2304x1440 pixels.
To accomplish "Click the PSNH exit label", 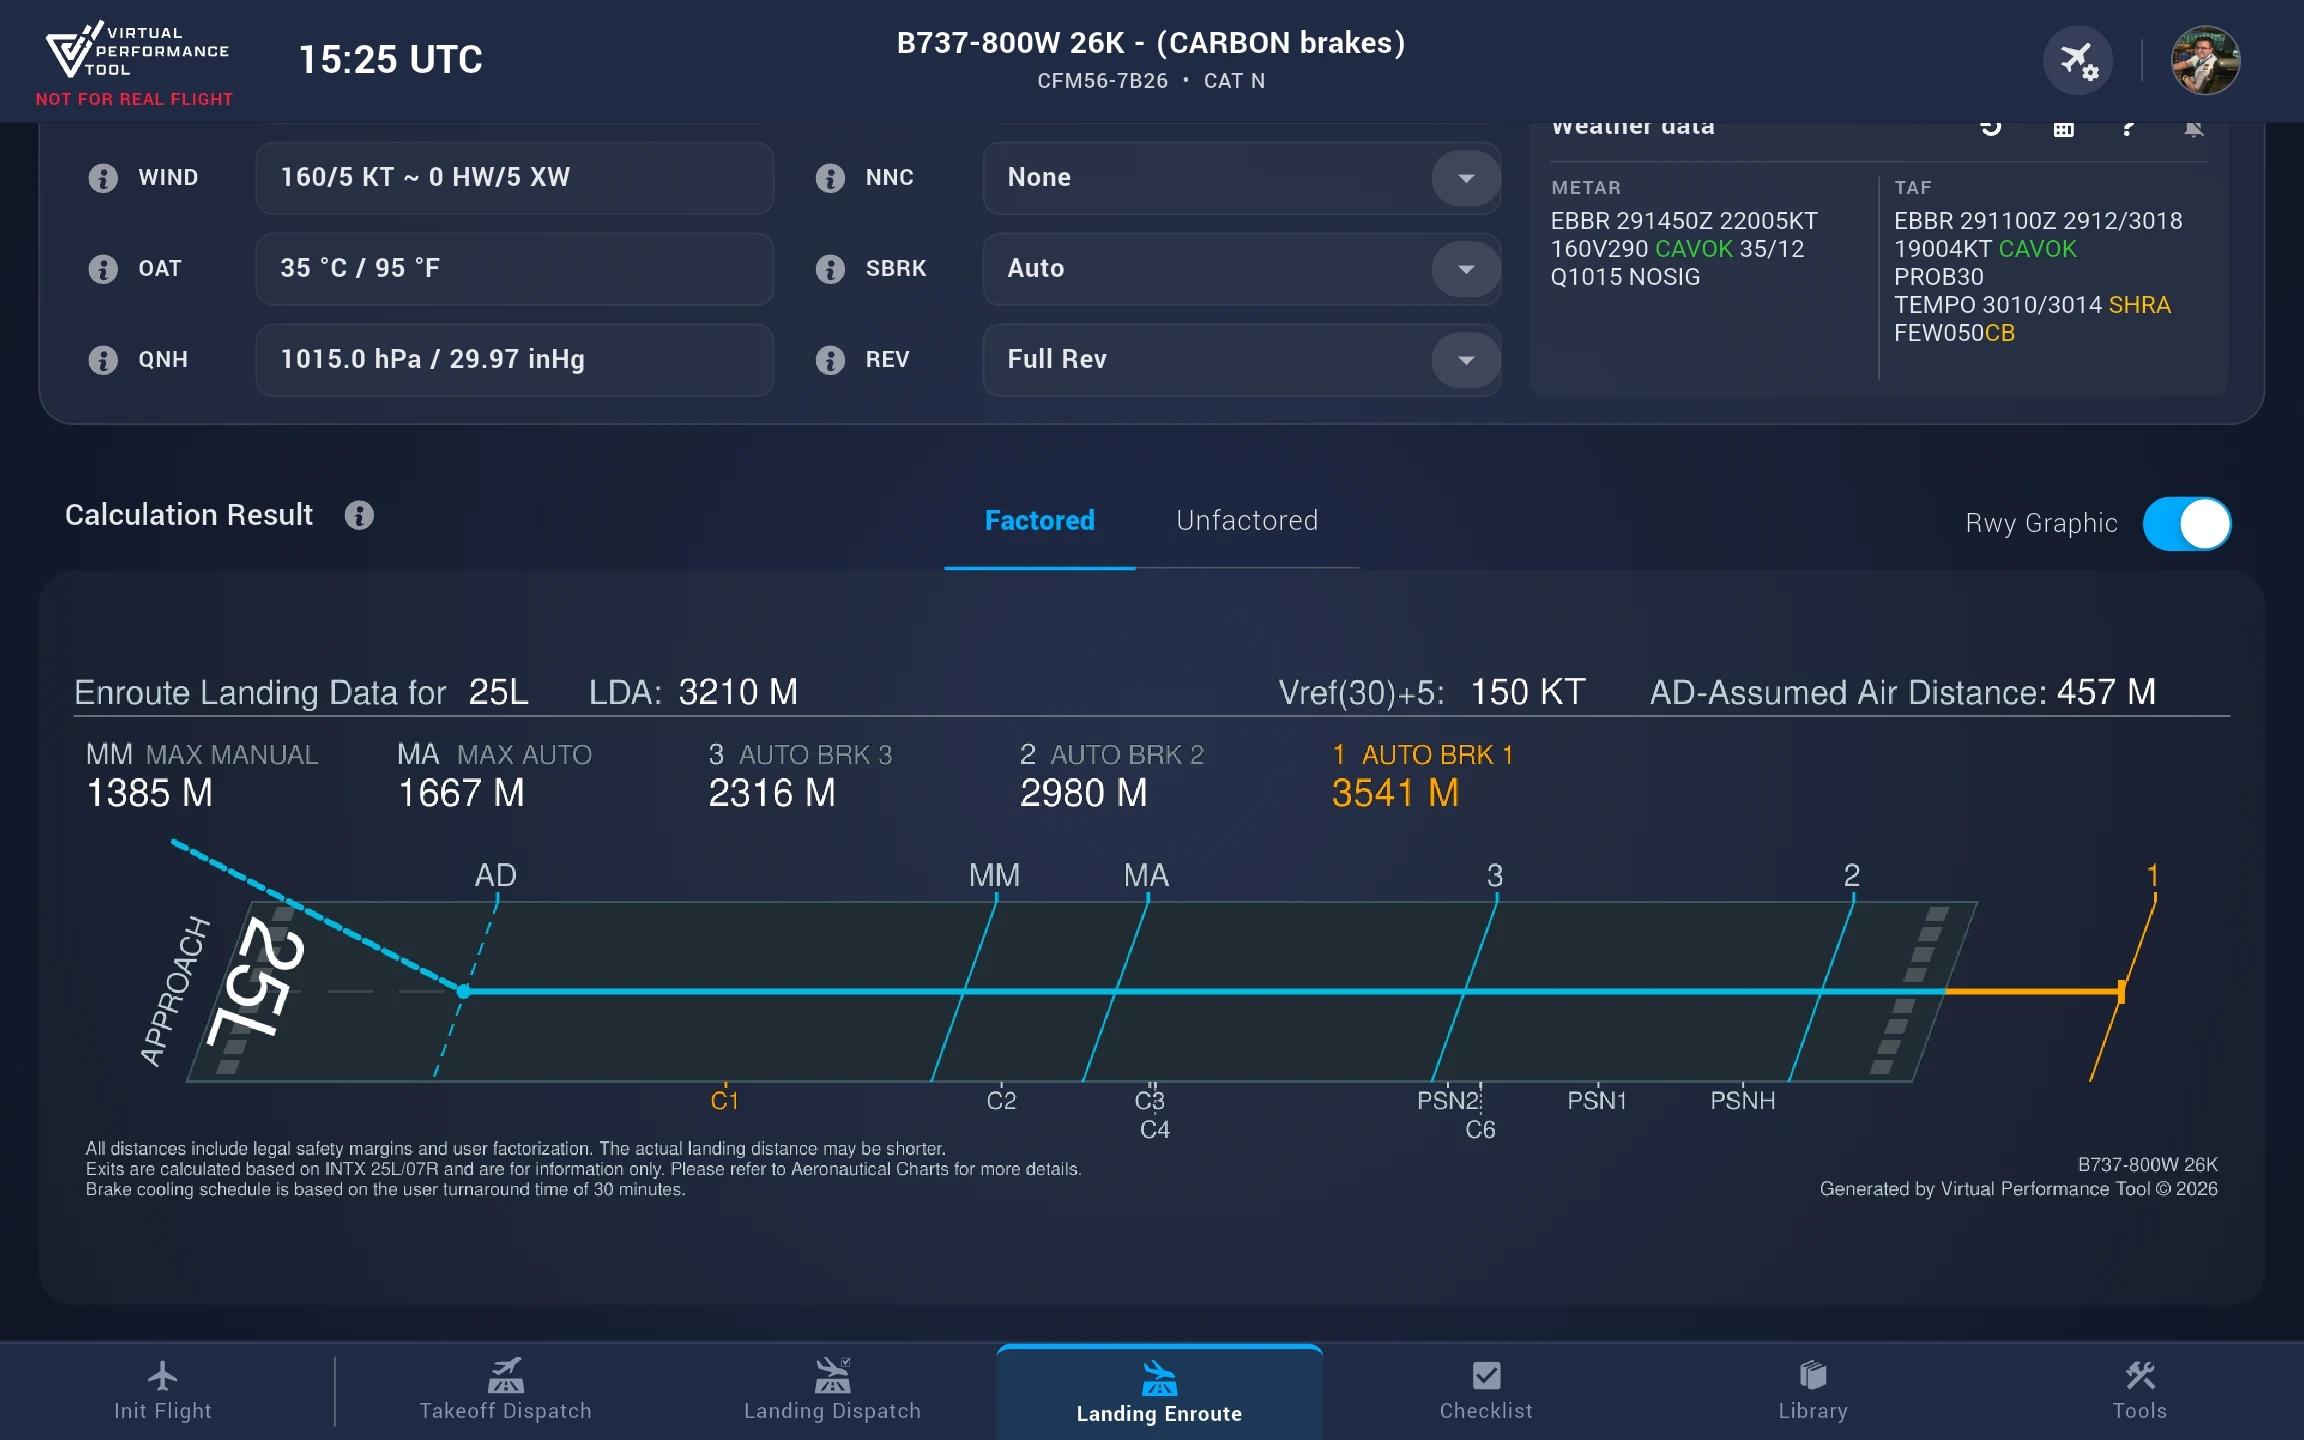I will coord(1742,1101).
